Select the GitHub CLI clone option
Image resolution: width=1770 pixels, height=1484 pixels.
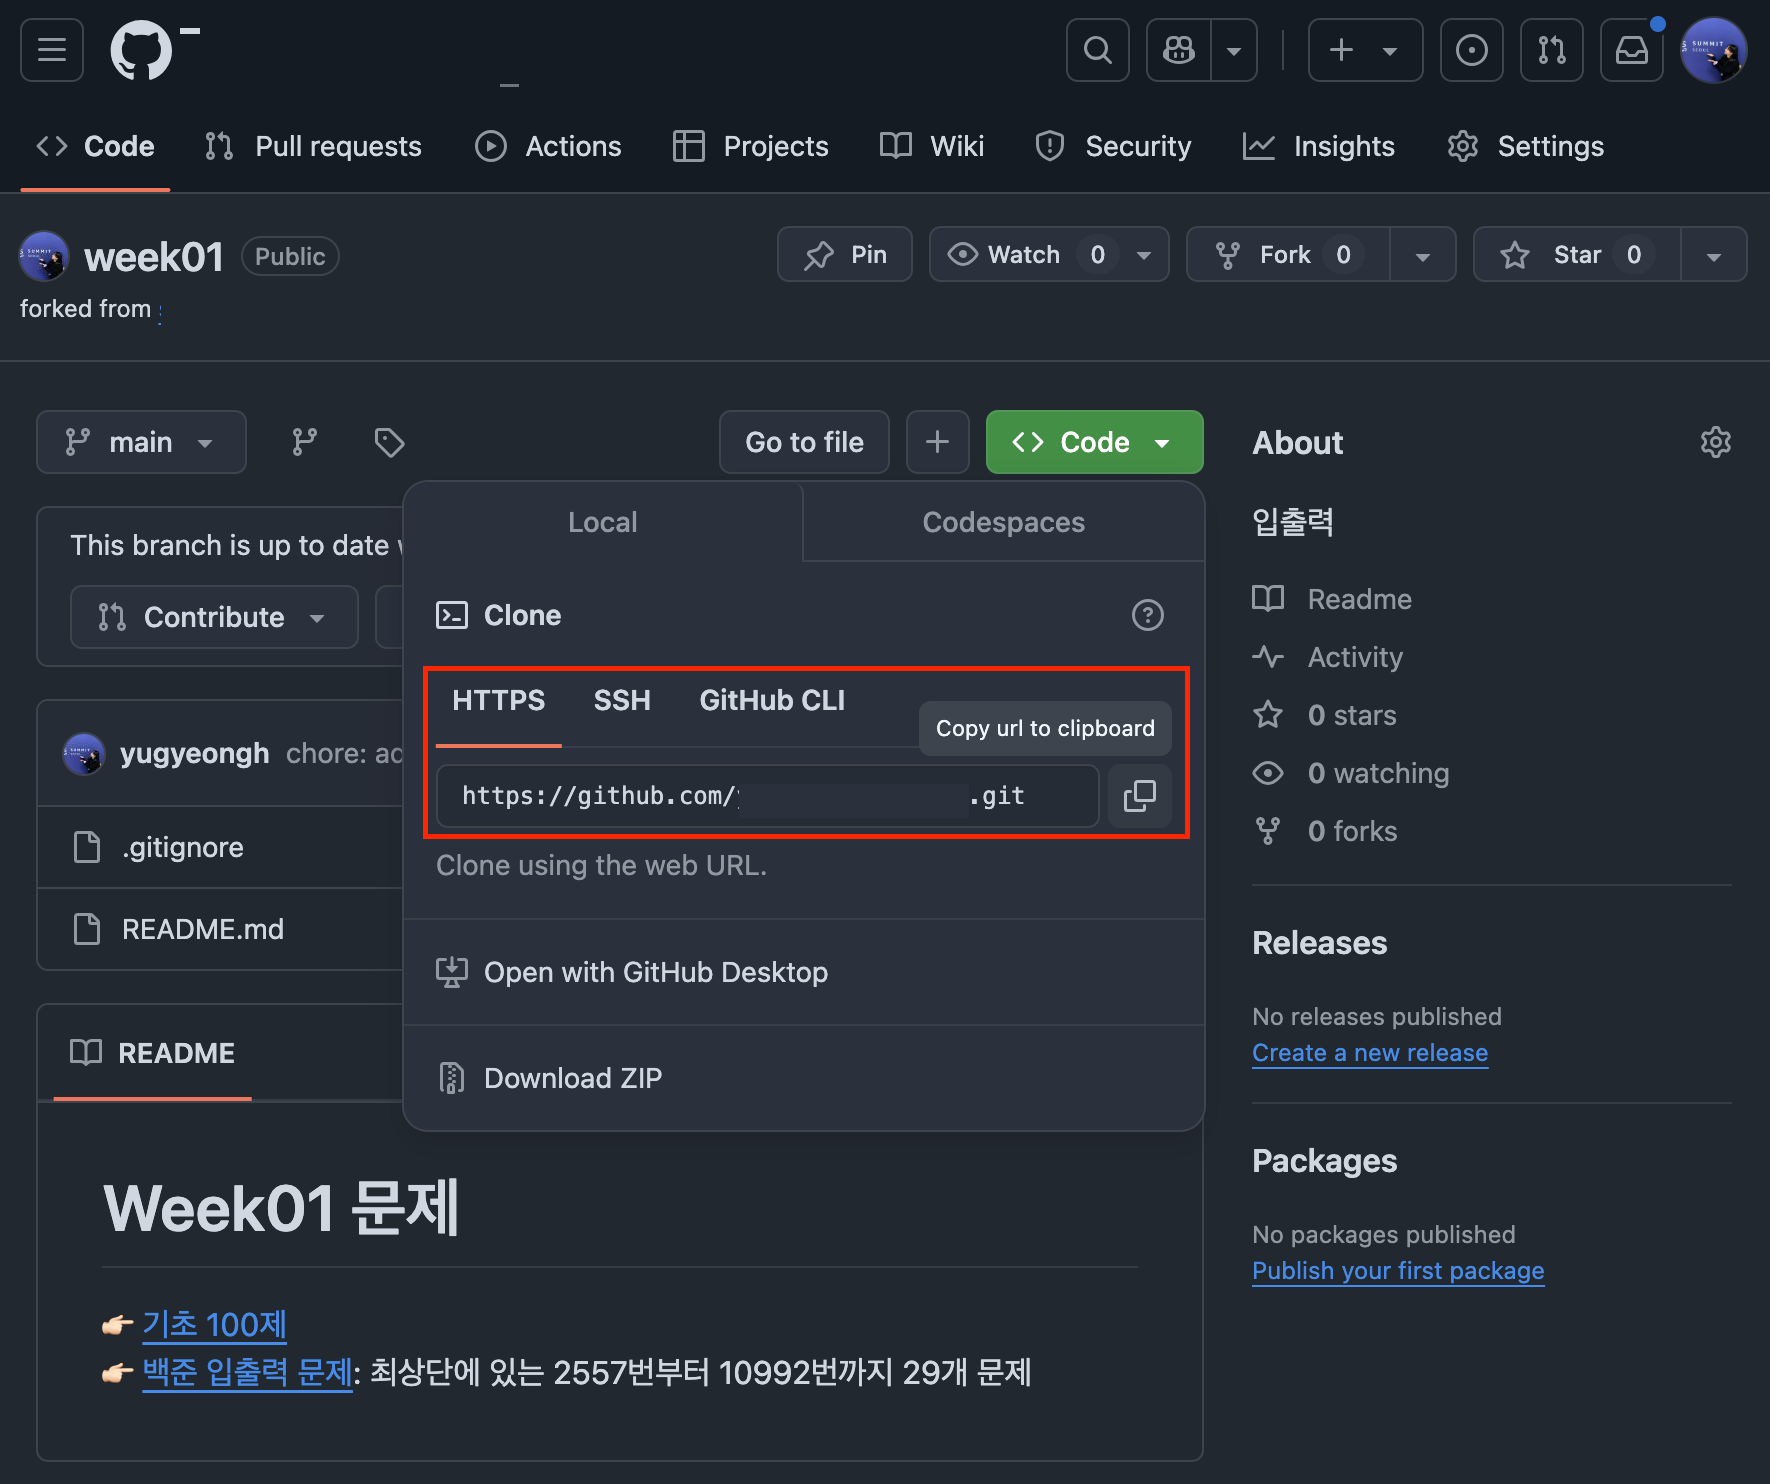tap(772, 700)
